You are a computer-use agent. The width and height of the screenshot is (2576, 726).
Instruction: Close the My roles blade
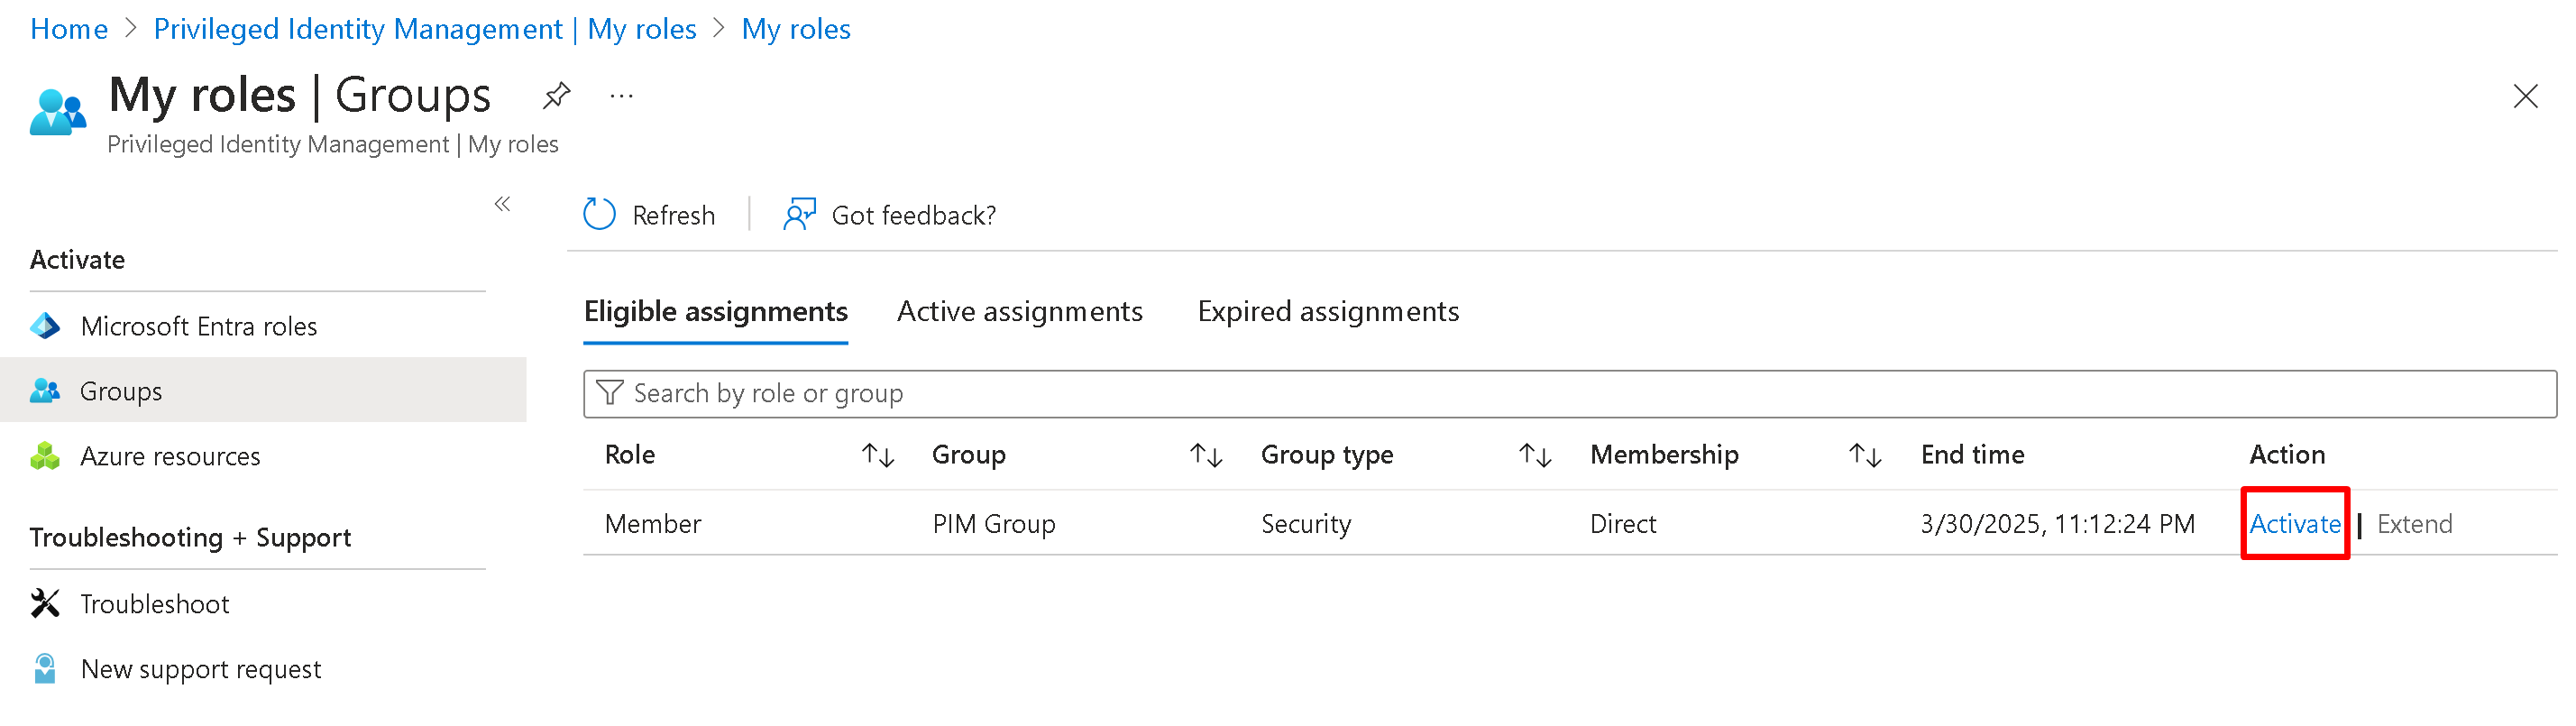[x=2525, y=96]
